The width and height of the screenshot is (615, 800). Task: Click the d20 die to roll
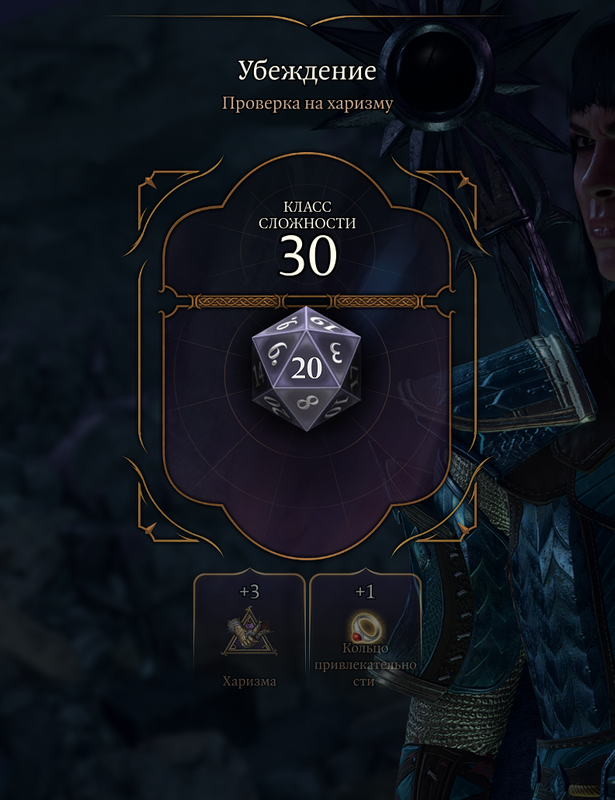tap(306, 368)
